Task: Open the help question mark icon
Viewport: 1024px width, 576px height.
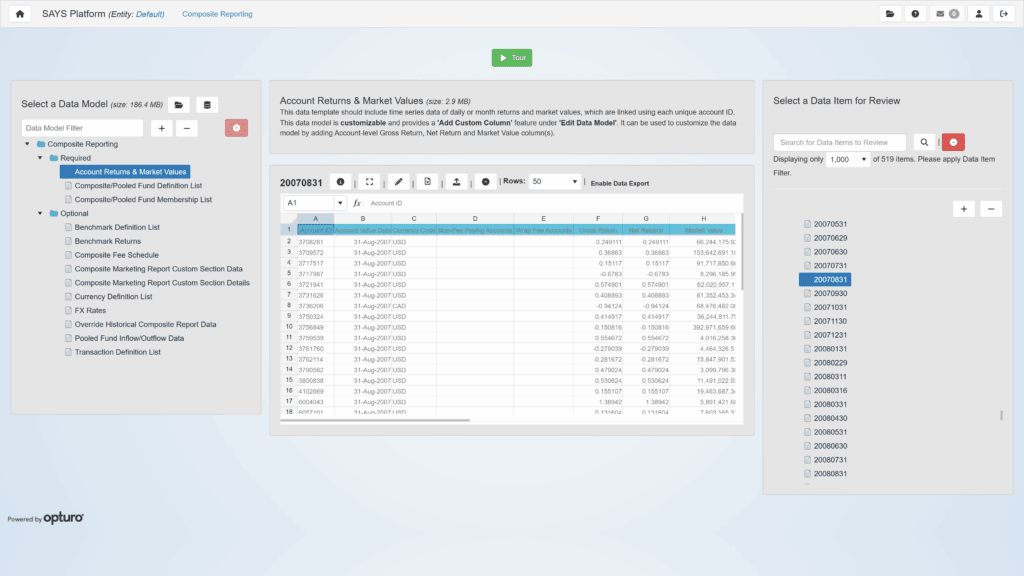Action: click(915, 14)
